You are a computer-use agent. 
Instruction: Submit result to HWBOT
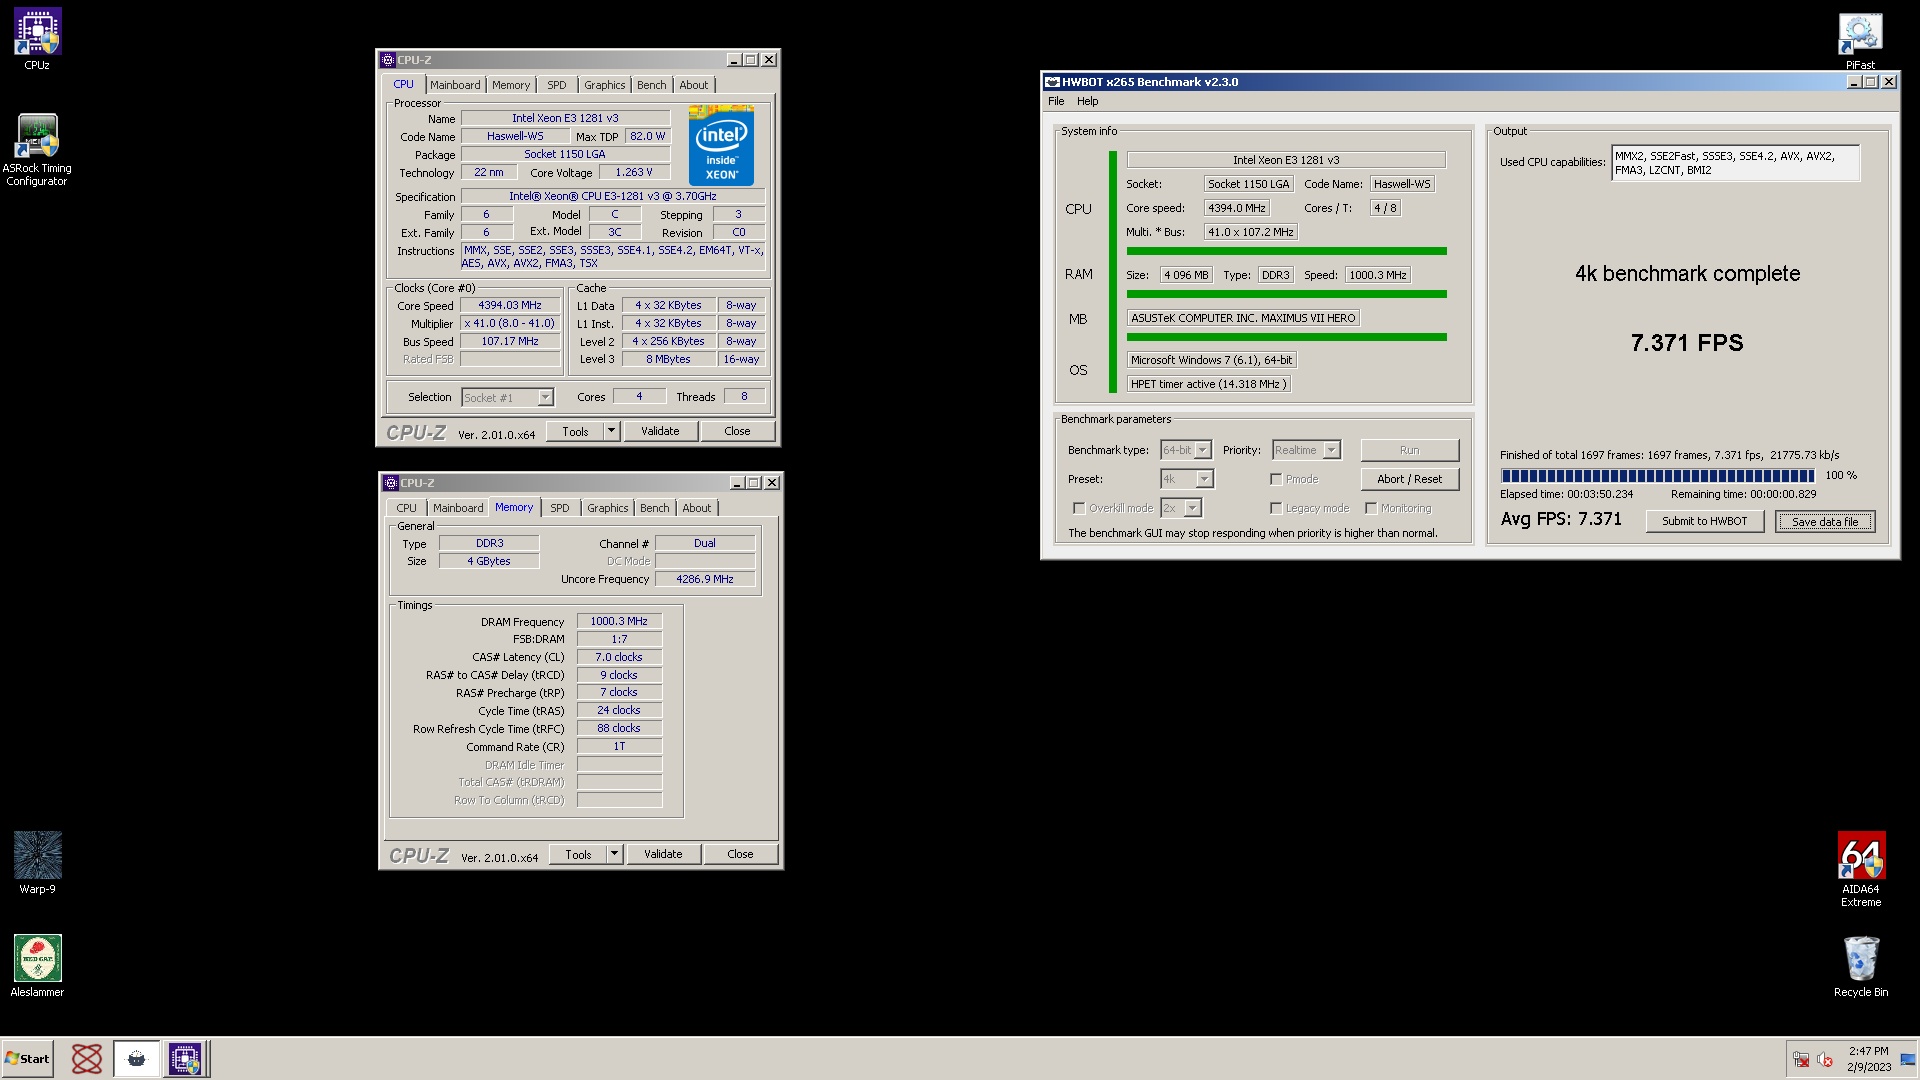(x=1705, y=521)
